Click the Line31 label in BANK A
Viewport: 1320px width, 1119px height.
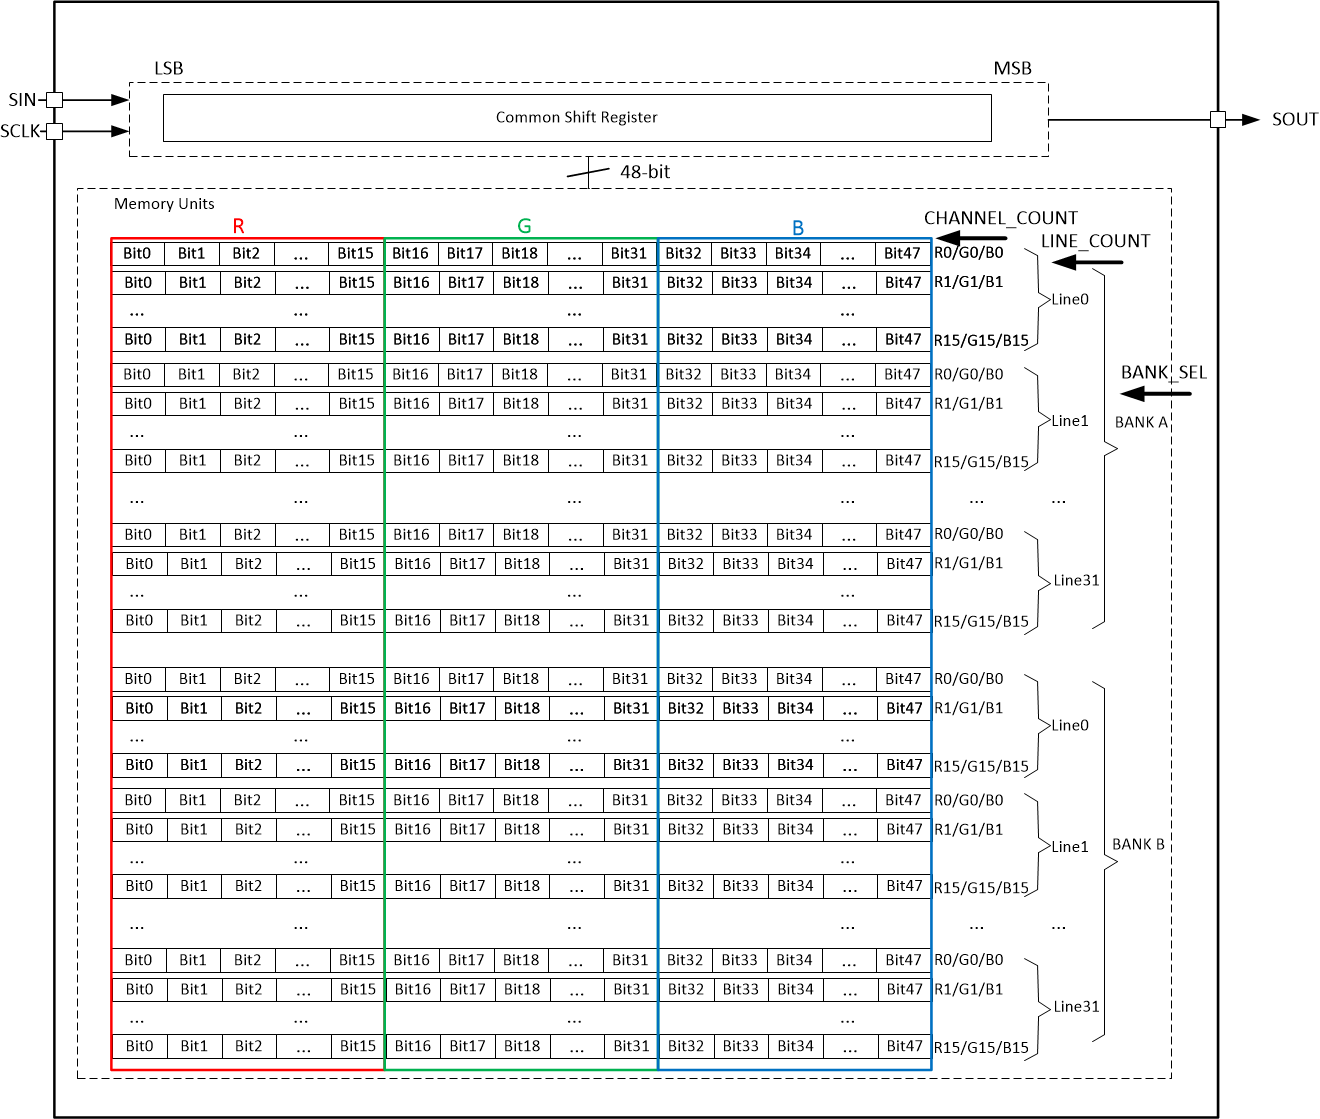(x=1076, y=580)
